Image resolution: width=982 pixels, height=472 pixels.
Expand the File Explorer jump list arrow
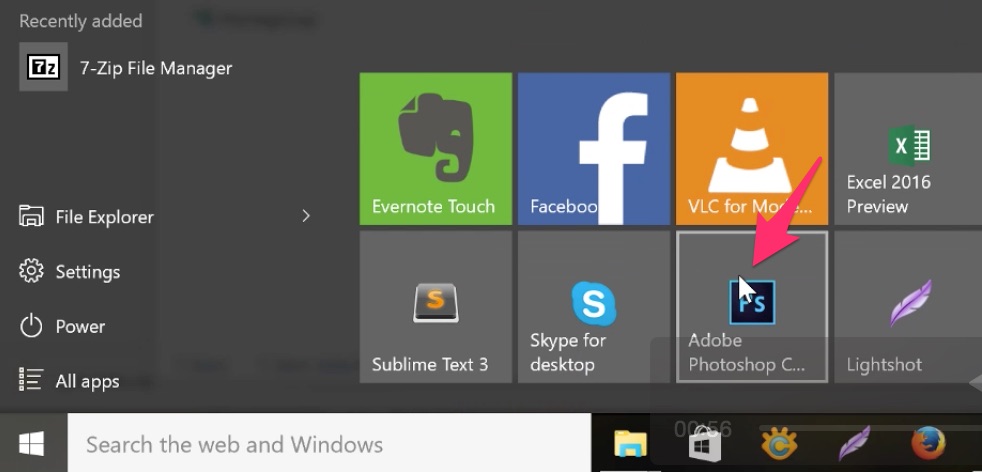click(306, 217)
